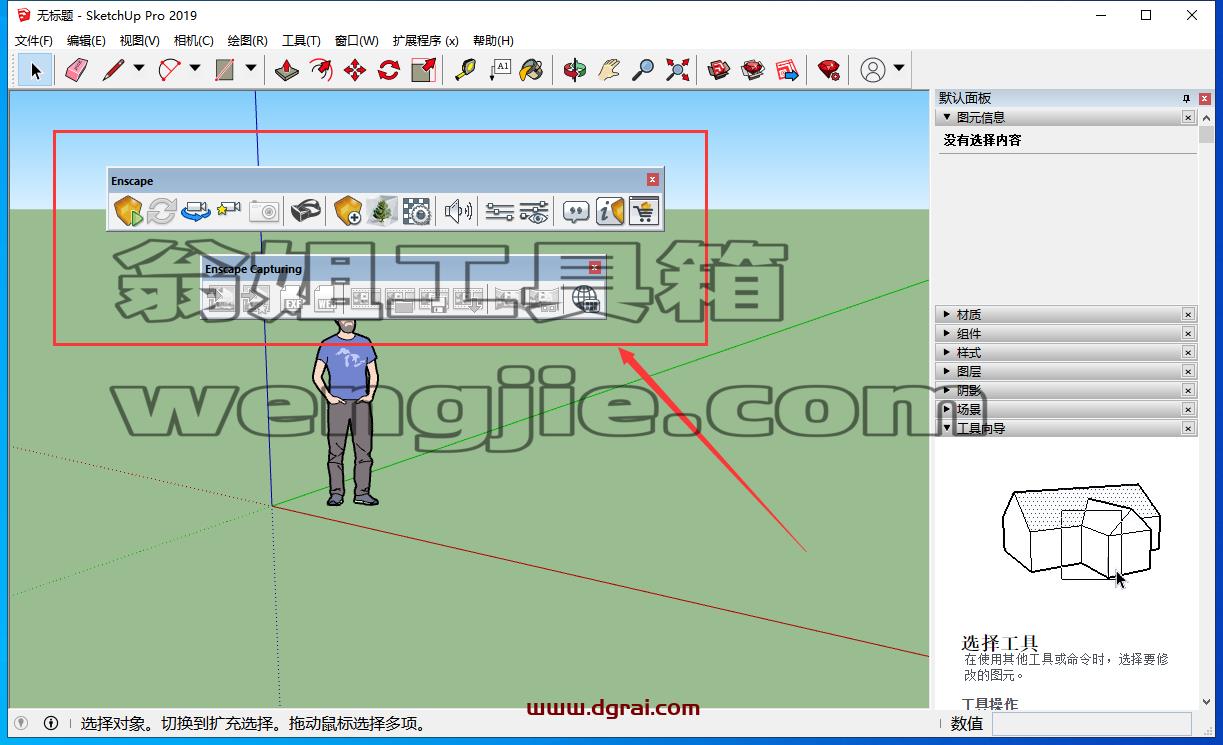Choose the Offset tool
The image size is (1223, 745).
[x=321, y=70]
